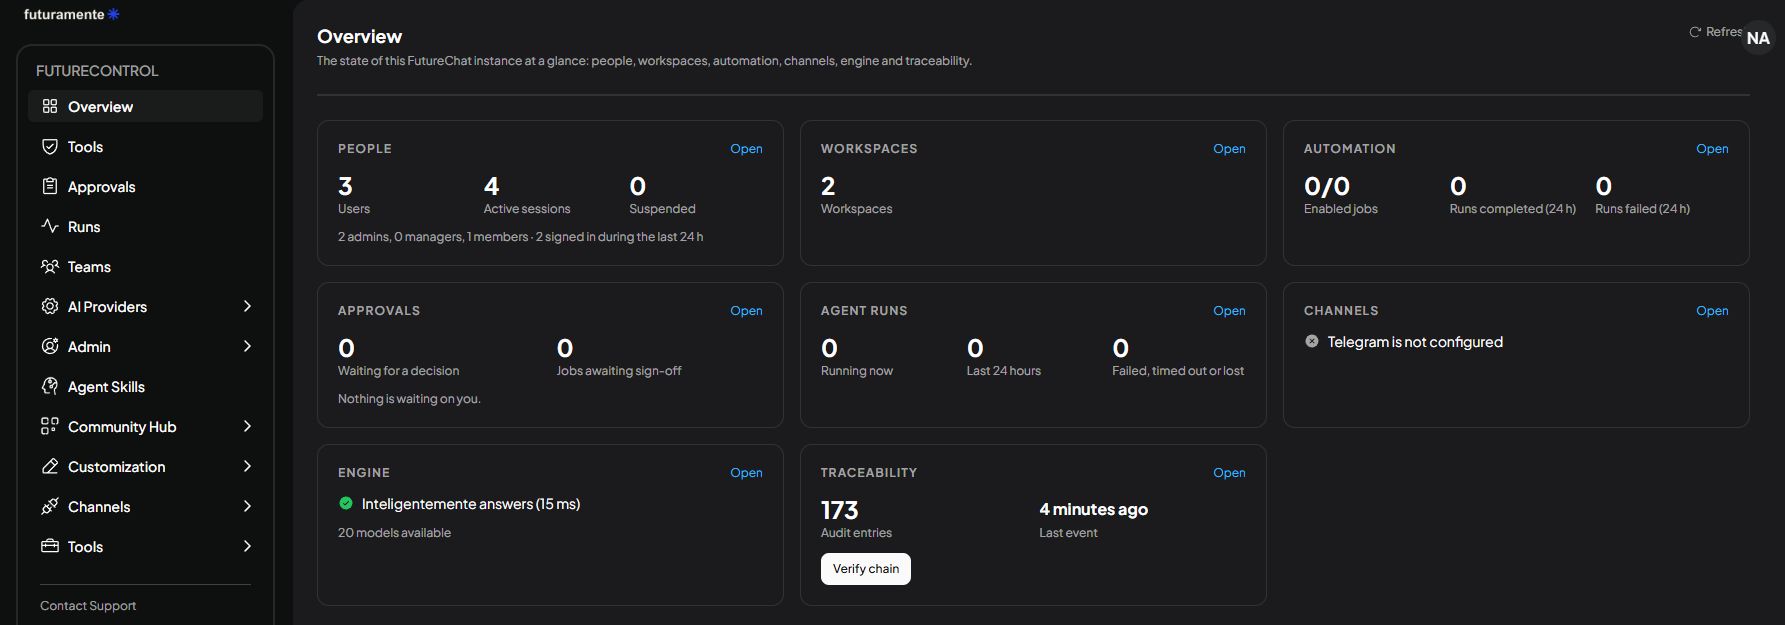Open the Engine card link
Image resolution: width=1785 pixels, height=625 pixels.
(746, 473)
